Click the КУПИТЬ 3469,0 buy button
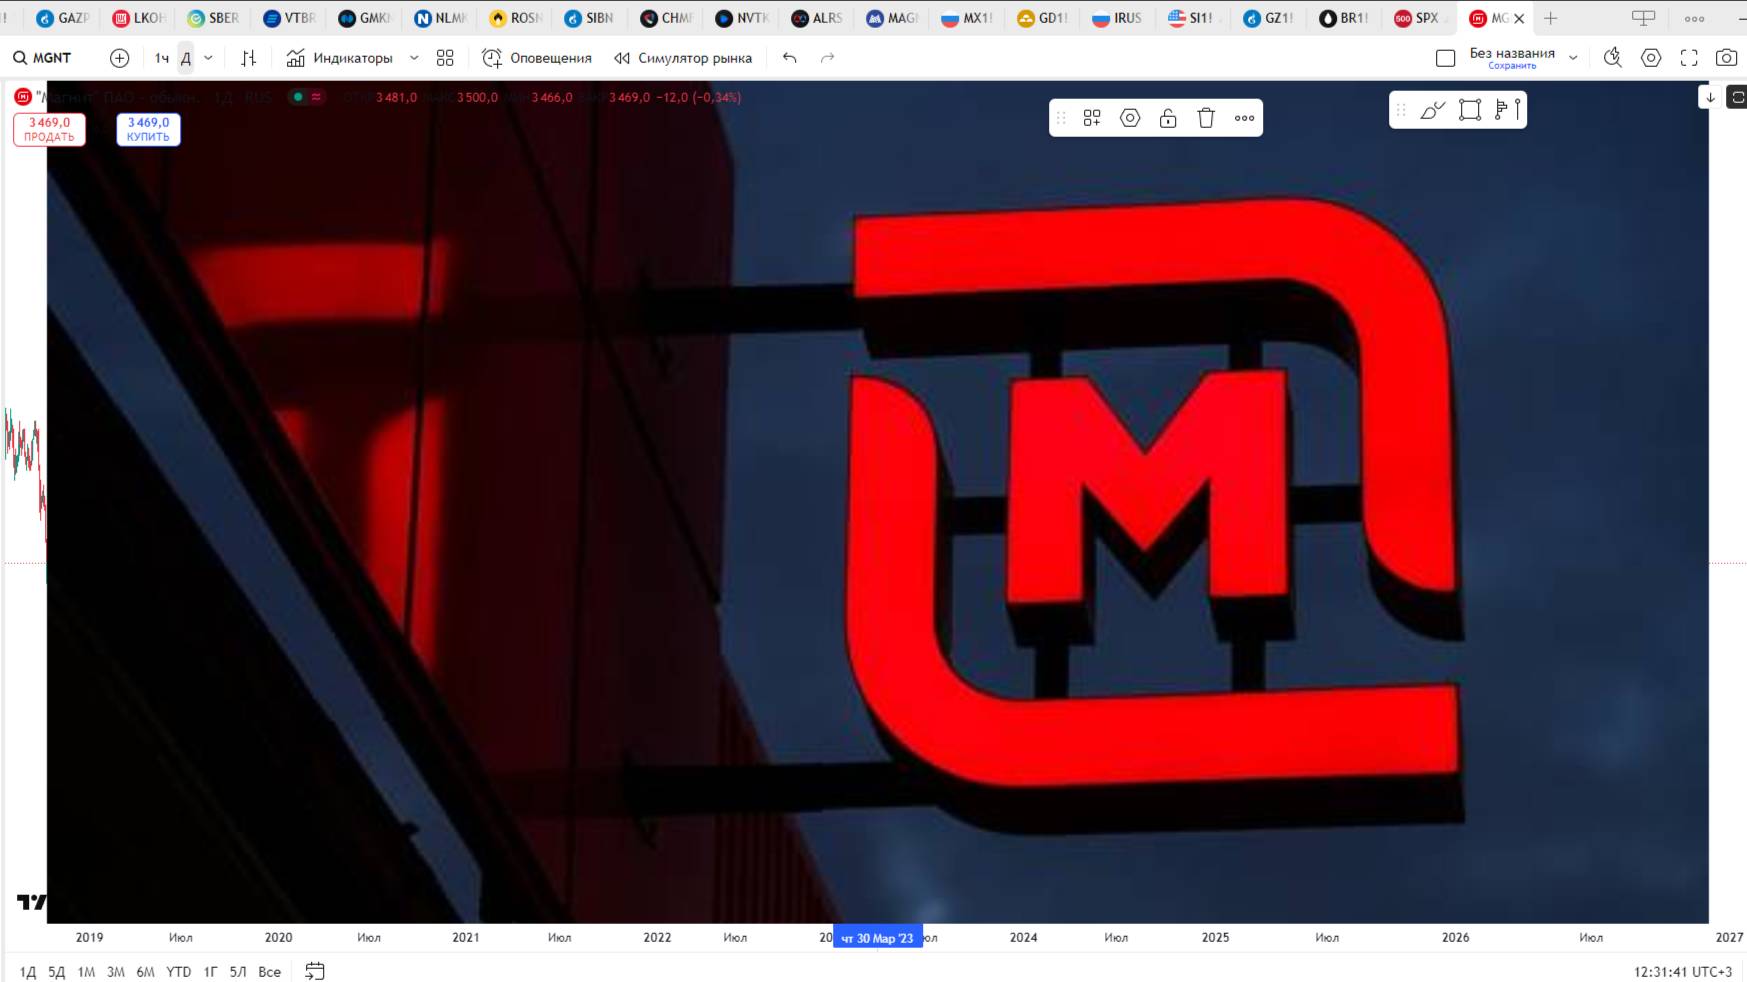Image resolution: width=1747 pixels, height=982 pixels. (148, 129)
